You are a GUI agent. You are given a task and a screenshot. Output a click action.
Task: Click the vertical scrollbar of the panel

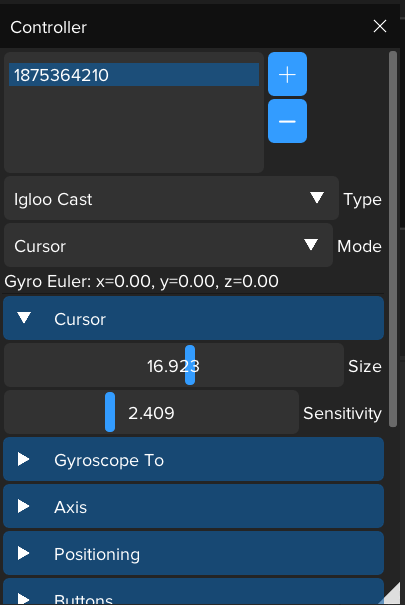tap(393, 239)
